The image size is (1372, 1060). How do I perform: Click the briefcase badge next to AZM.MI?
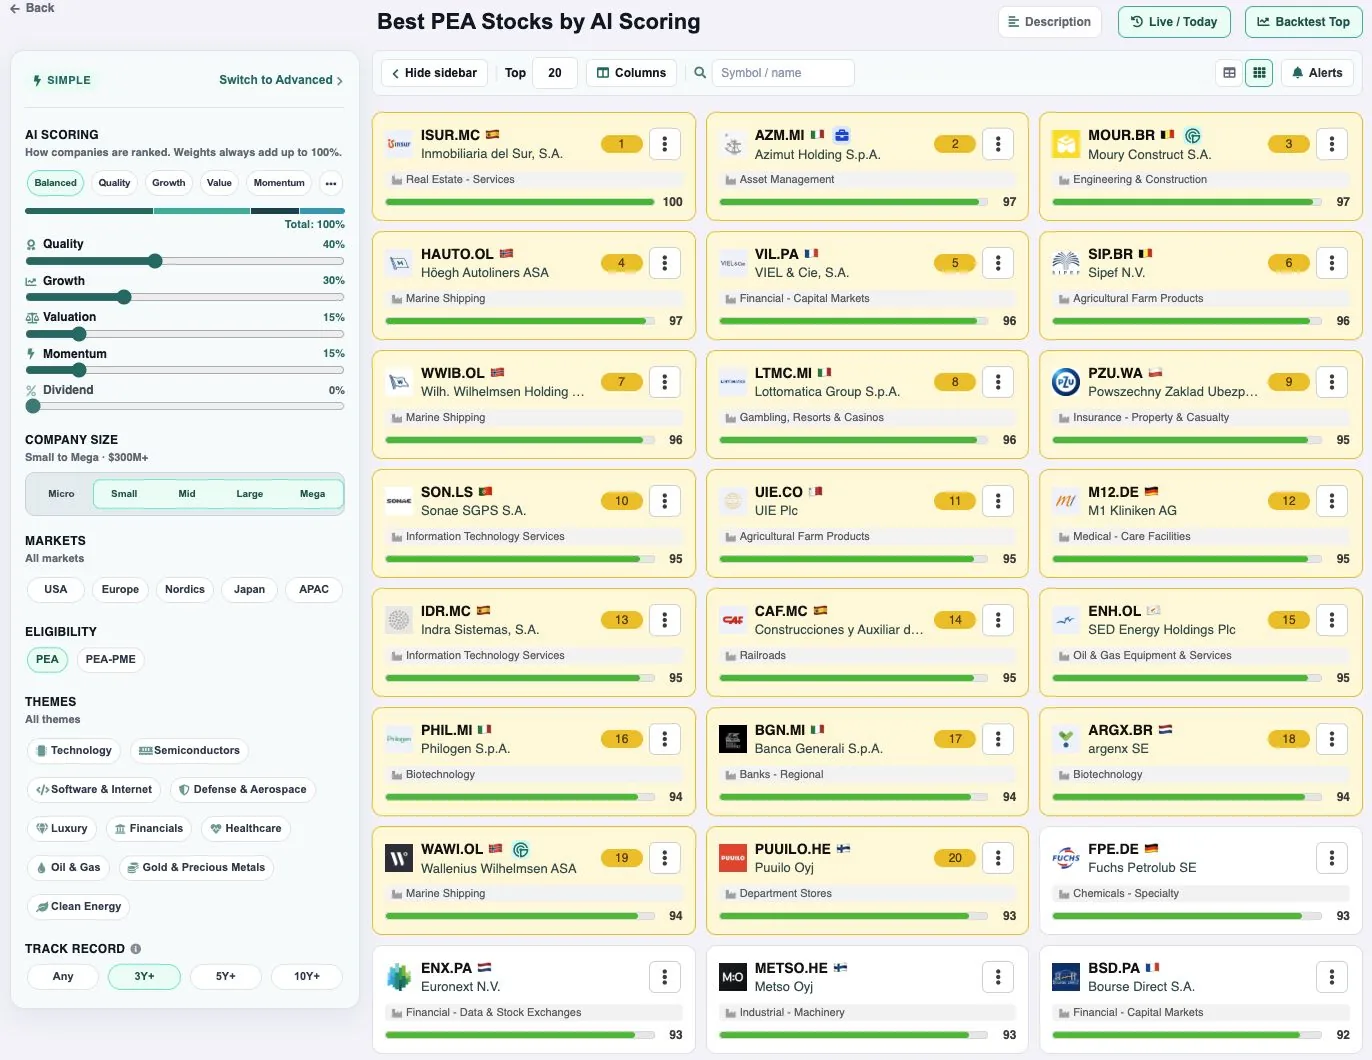tap(842, 135)
